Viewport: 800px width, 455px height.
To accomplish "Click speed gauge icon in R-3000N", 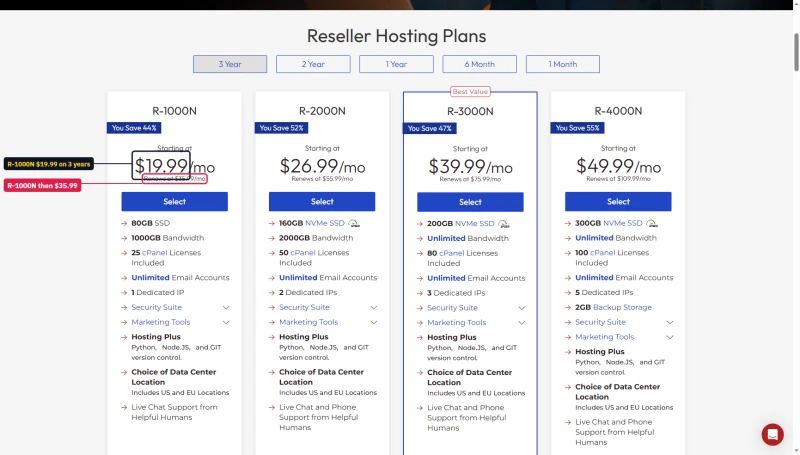I will click(x=504, y=224).
